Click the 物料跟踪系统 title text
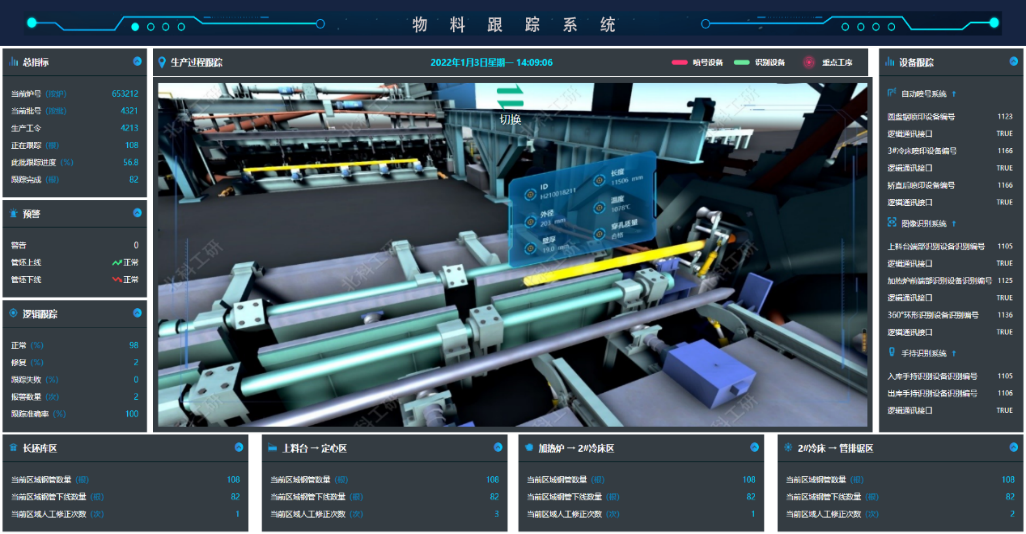 (x=513, y=24)
